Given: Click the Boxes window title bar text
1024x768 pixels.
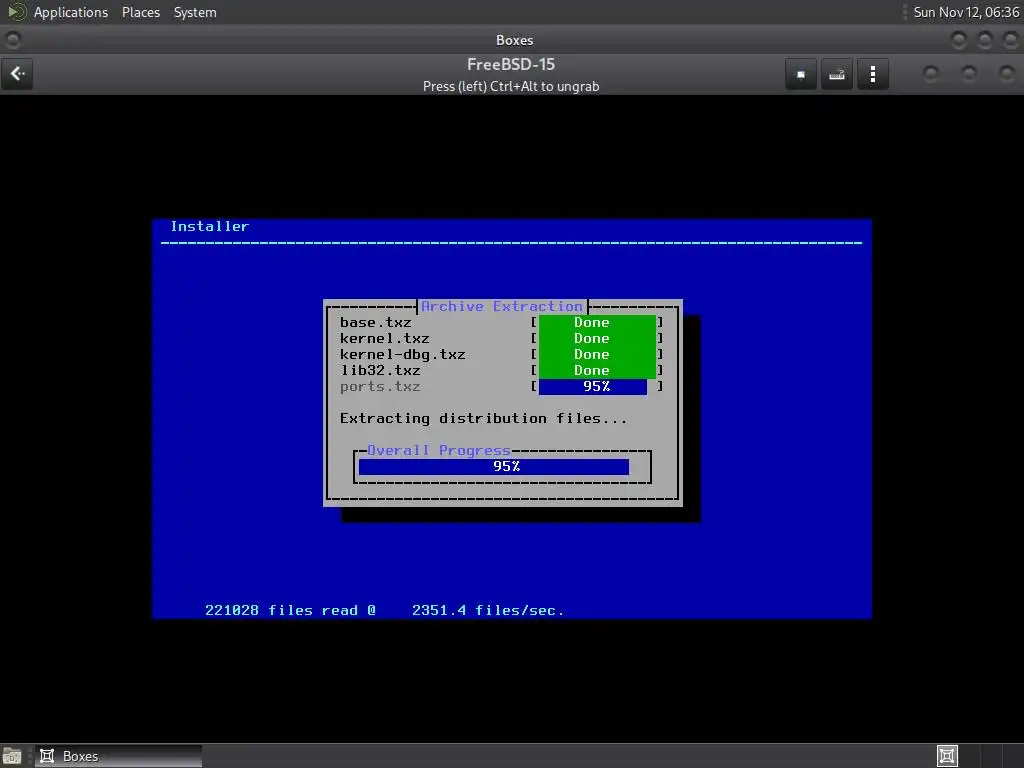Looking at the screenshot, I should [x=515, y=40].
